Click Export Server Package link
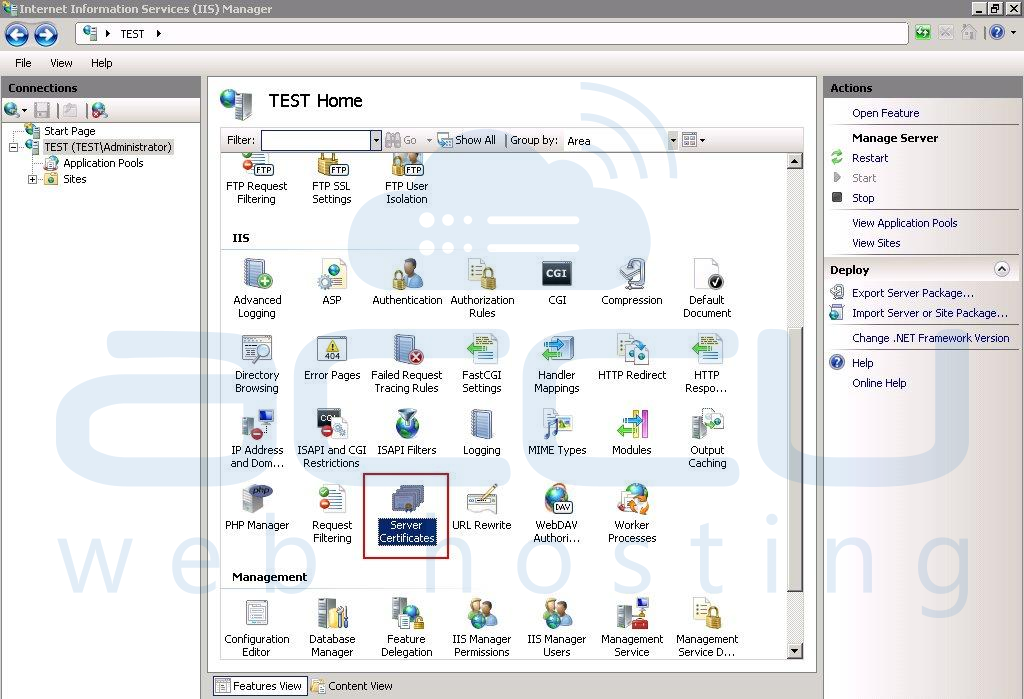This screenshot has width=1024, height=699. point(912,293)
